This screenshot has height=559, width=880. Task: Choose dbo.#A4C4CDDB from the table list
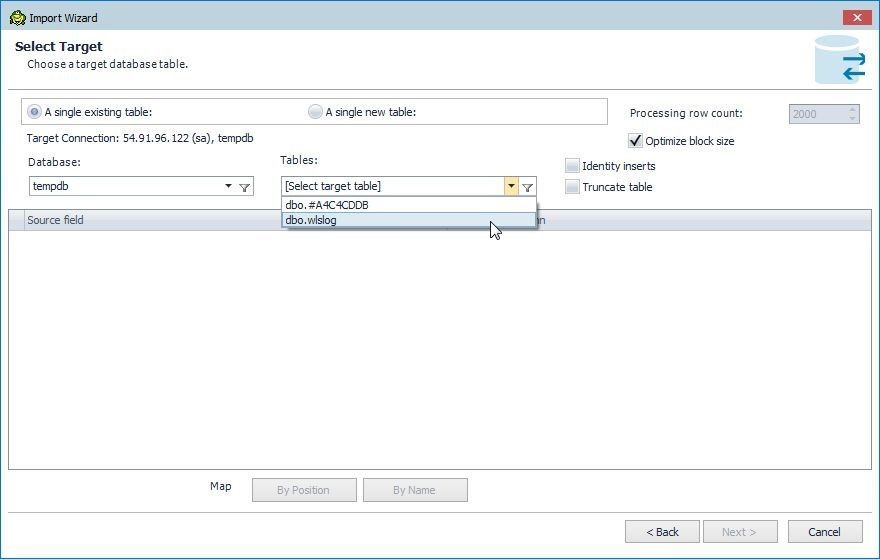point(409,205)
